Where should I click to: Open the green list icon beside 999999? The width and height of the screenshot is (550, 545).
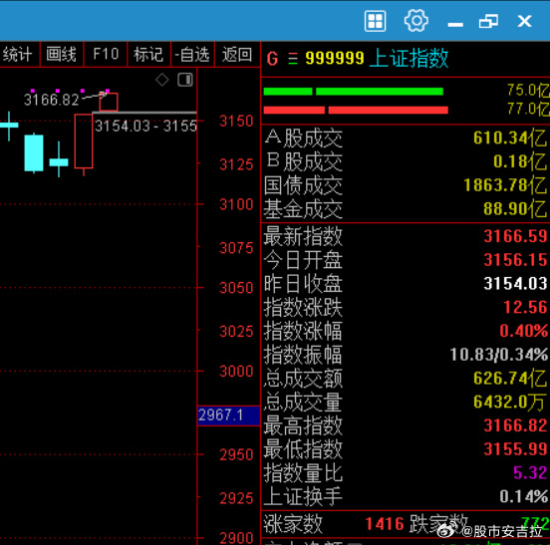(x=293, y=59)
